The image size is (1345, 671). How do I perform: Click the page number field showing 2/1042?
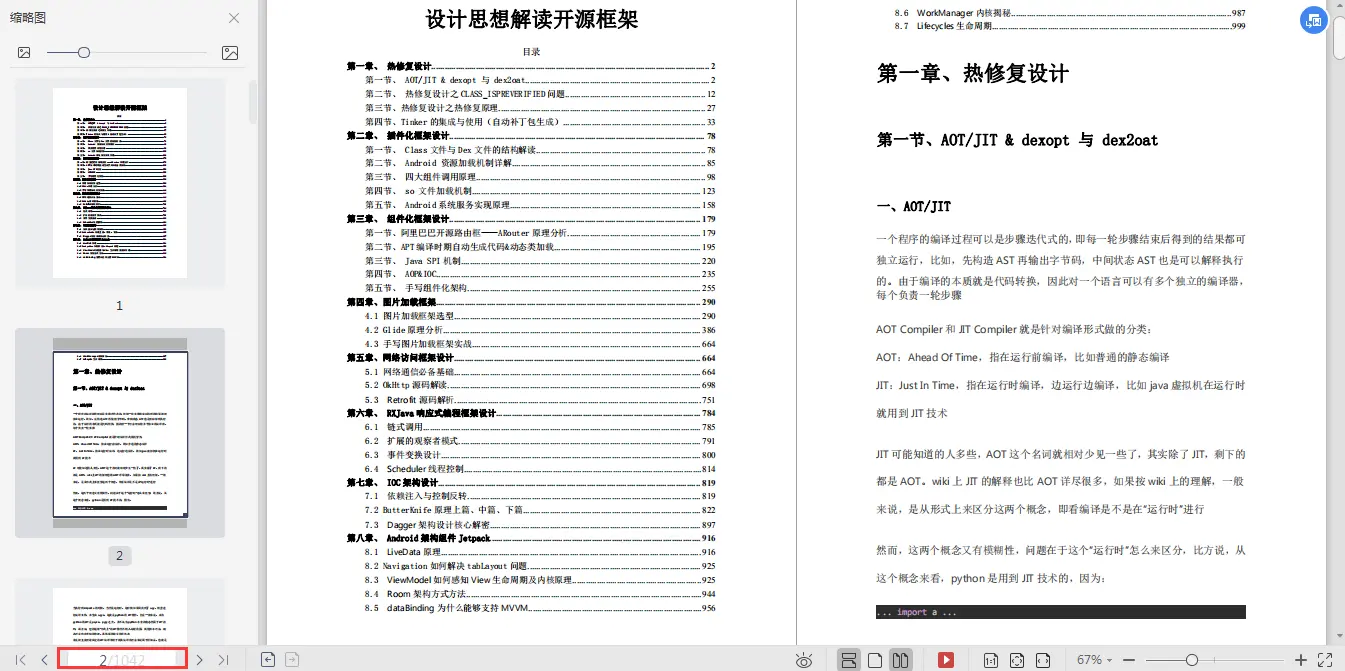pos(120,658)
